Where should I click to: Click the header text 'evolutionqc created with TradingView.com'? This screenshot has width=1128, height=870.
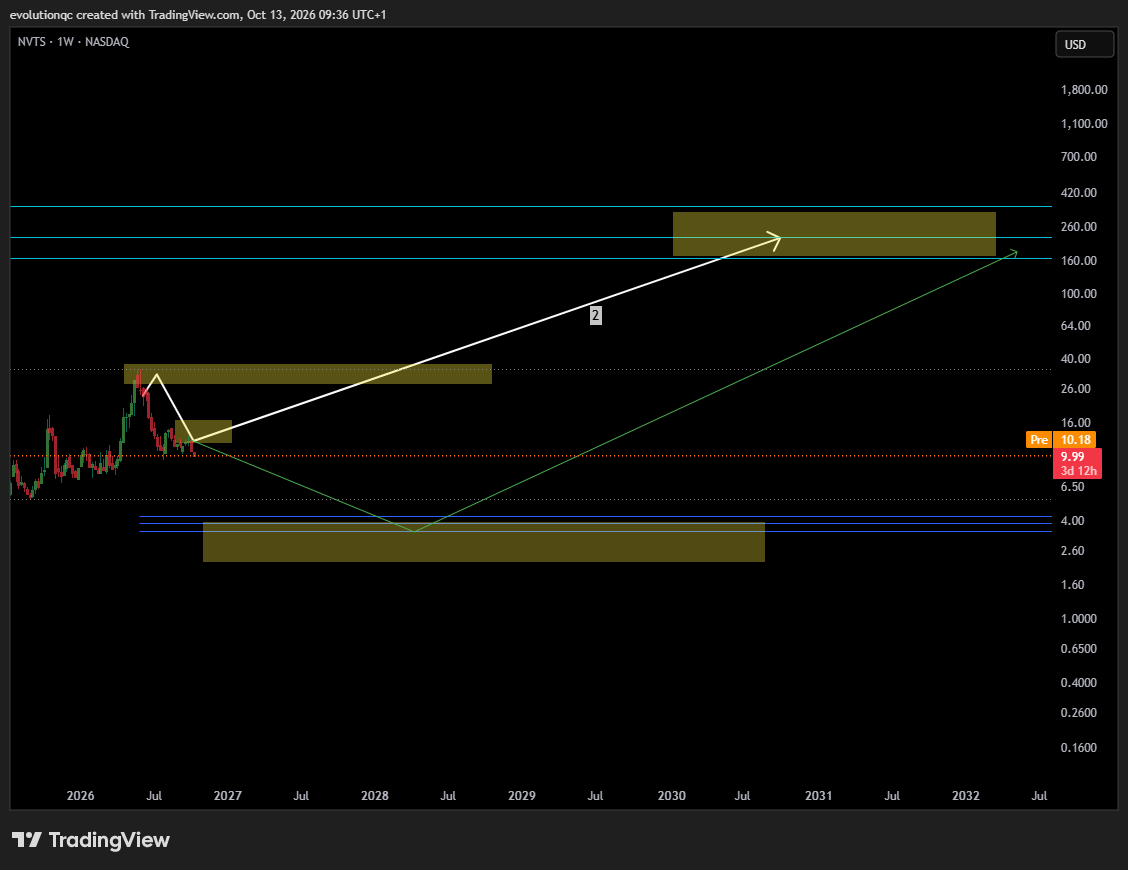125,14
